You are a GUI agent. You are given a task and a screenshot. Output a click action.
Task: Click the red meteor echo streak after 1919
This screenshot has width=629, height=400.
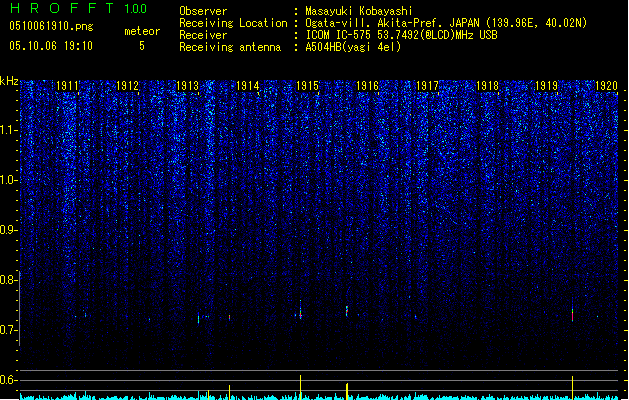coord(572,315)
